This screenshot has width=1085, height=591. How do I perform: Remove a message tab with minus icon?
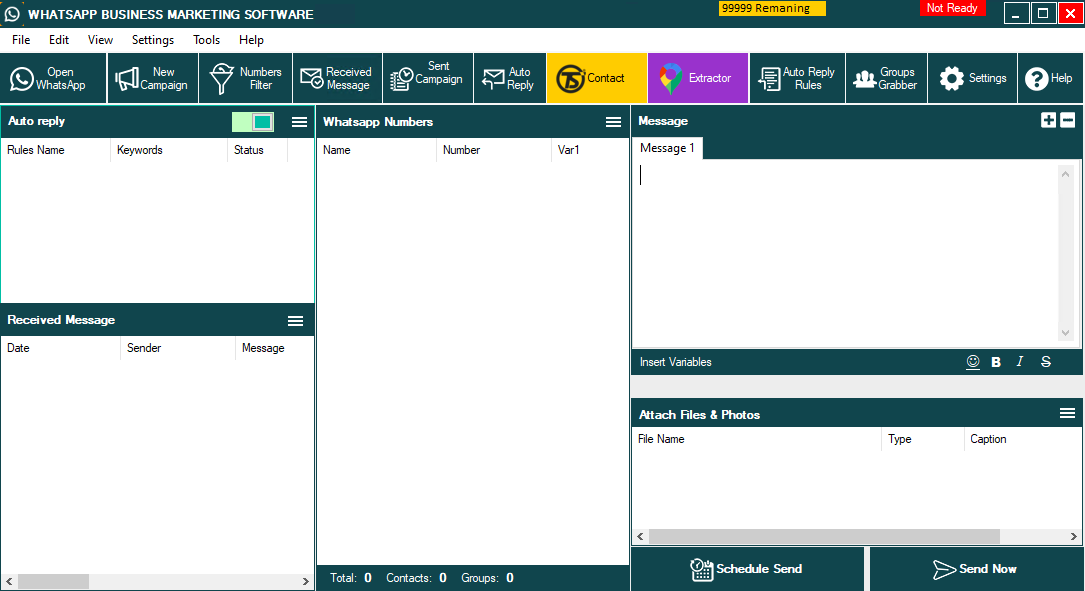tap(1068, 120)
